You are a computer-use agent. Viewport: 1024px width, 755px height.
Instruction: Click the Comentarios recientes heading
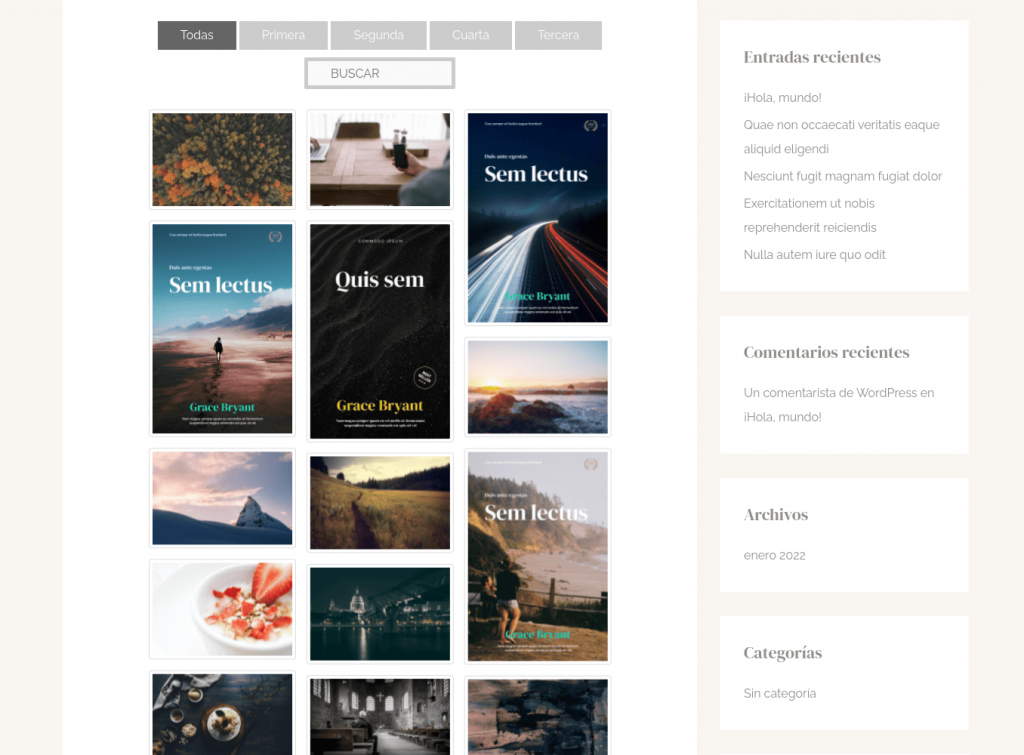tap(826, 353)
